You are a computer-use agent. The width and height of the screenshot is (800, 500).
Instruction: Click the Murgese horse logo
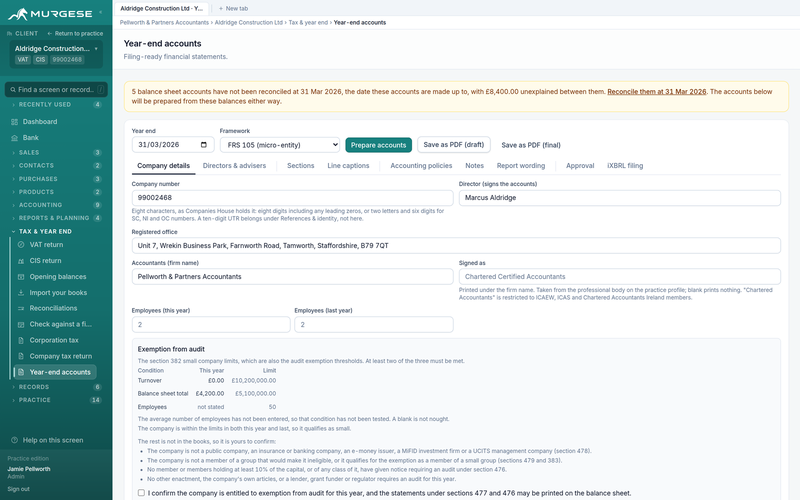click(17, 14)
